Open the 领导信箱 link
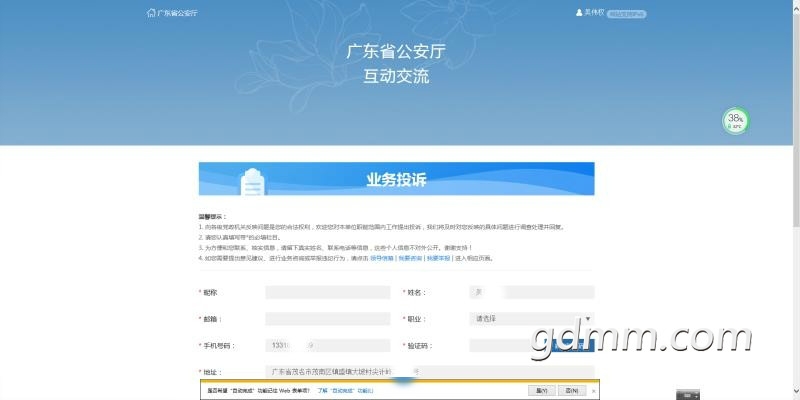Image resolution: width=800 pixels, height=400 pixels. 382,258
